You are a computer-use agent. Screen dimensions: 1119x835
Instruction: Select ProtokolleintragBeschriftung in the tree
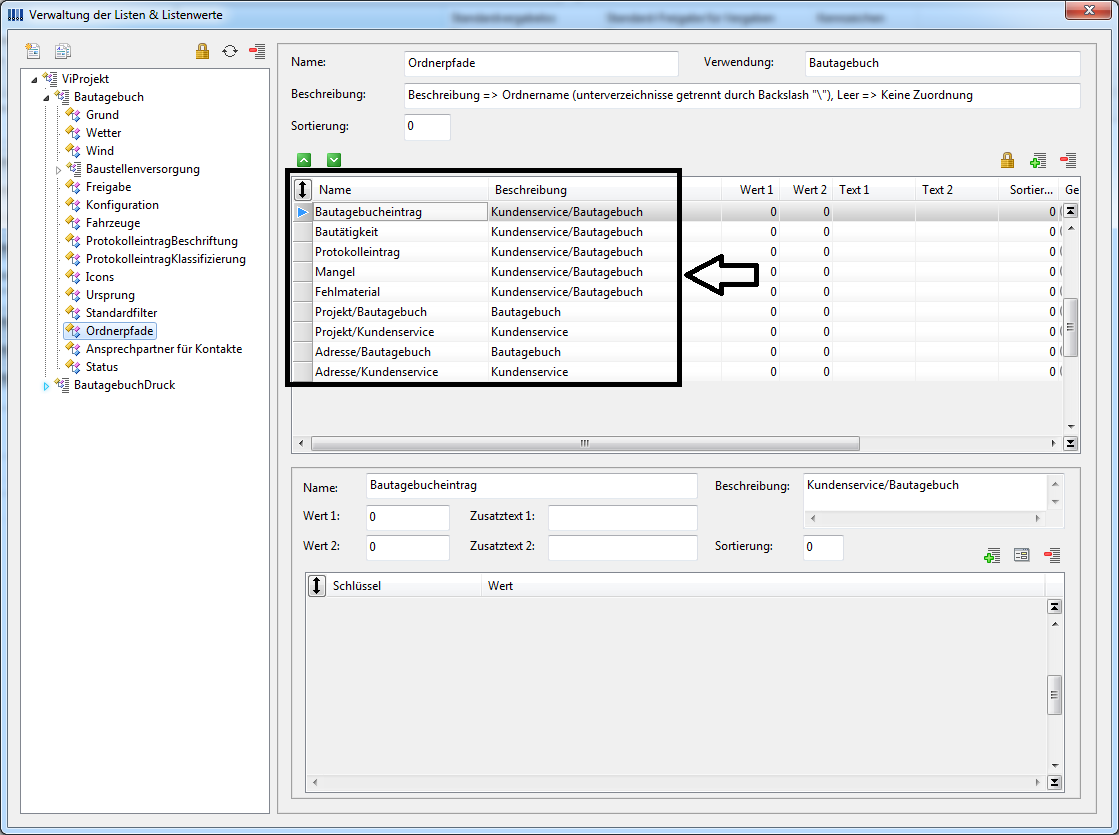[x=161, y=241]
